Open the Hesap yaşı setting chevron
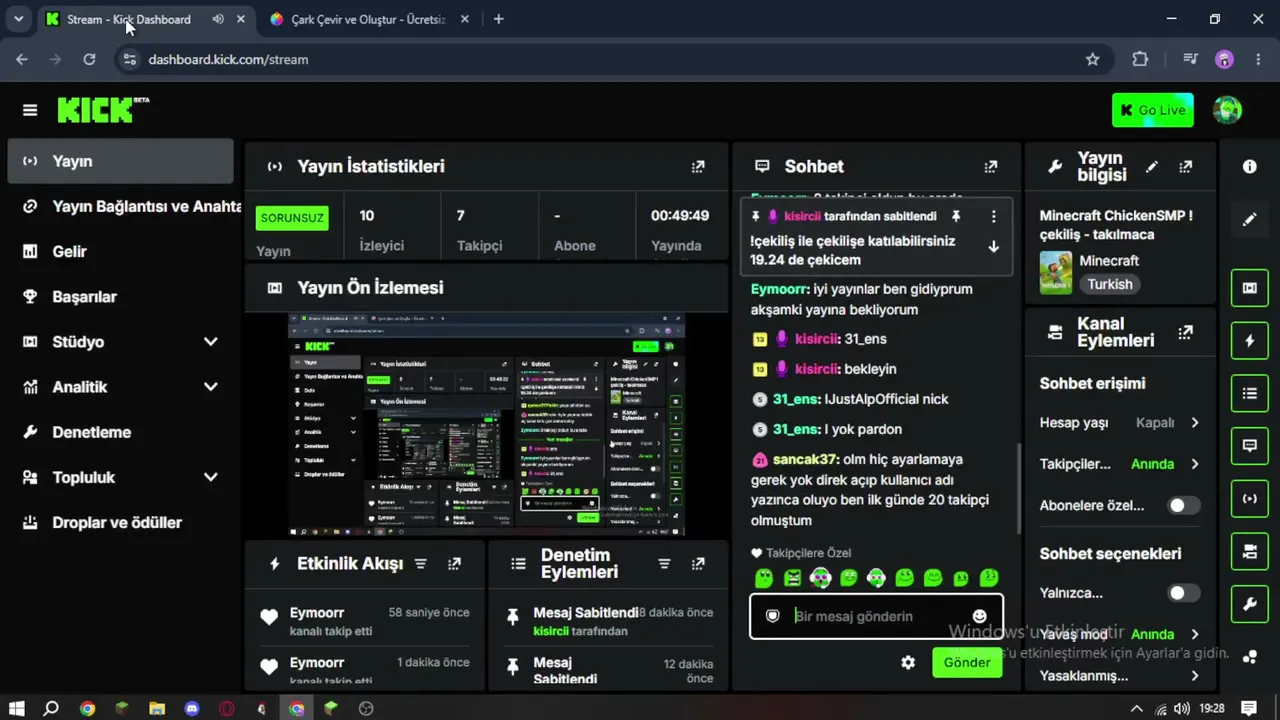Viewport: 1280px width, 720px height. click(1194, 423)
